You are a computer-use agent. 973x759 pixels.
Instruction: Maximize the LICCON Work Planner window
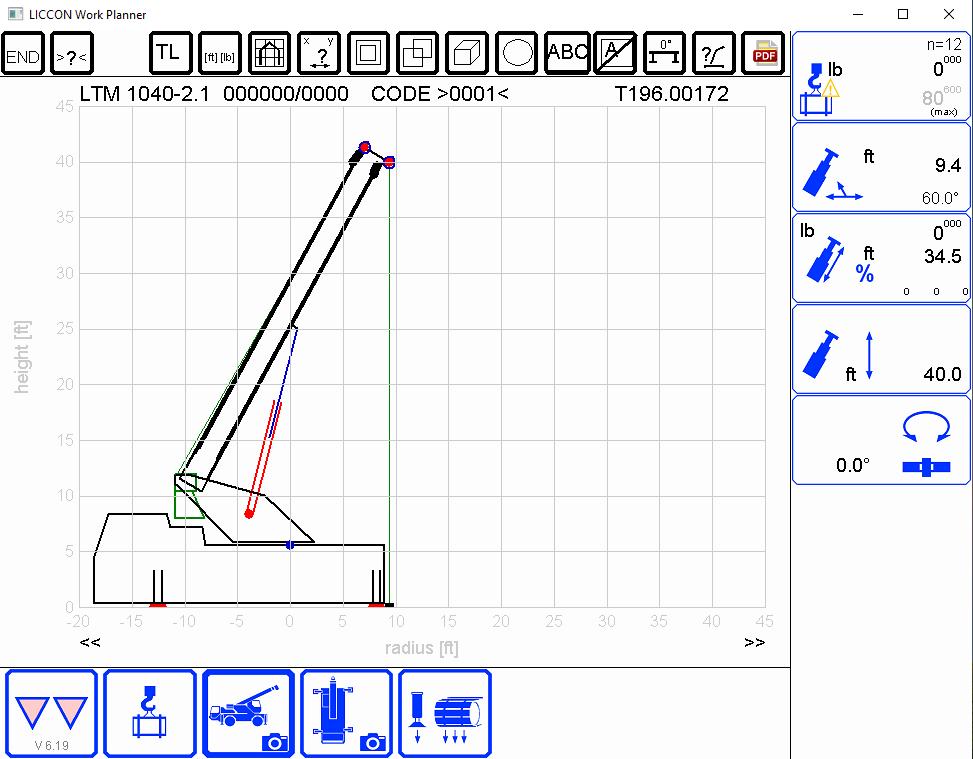pyautogui.click(x=903, y=14)
